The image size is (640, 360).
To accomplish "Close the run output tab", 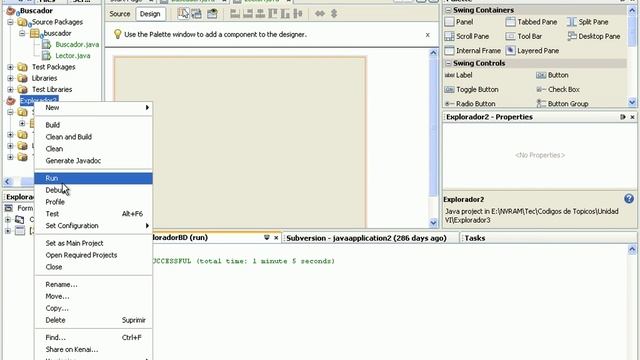I will pos(276,238).
